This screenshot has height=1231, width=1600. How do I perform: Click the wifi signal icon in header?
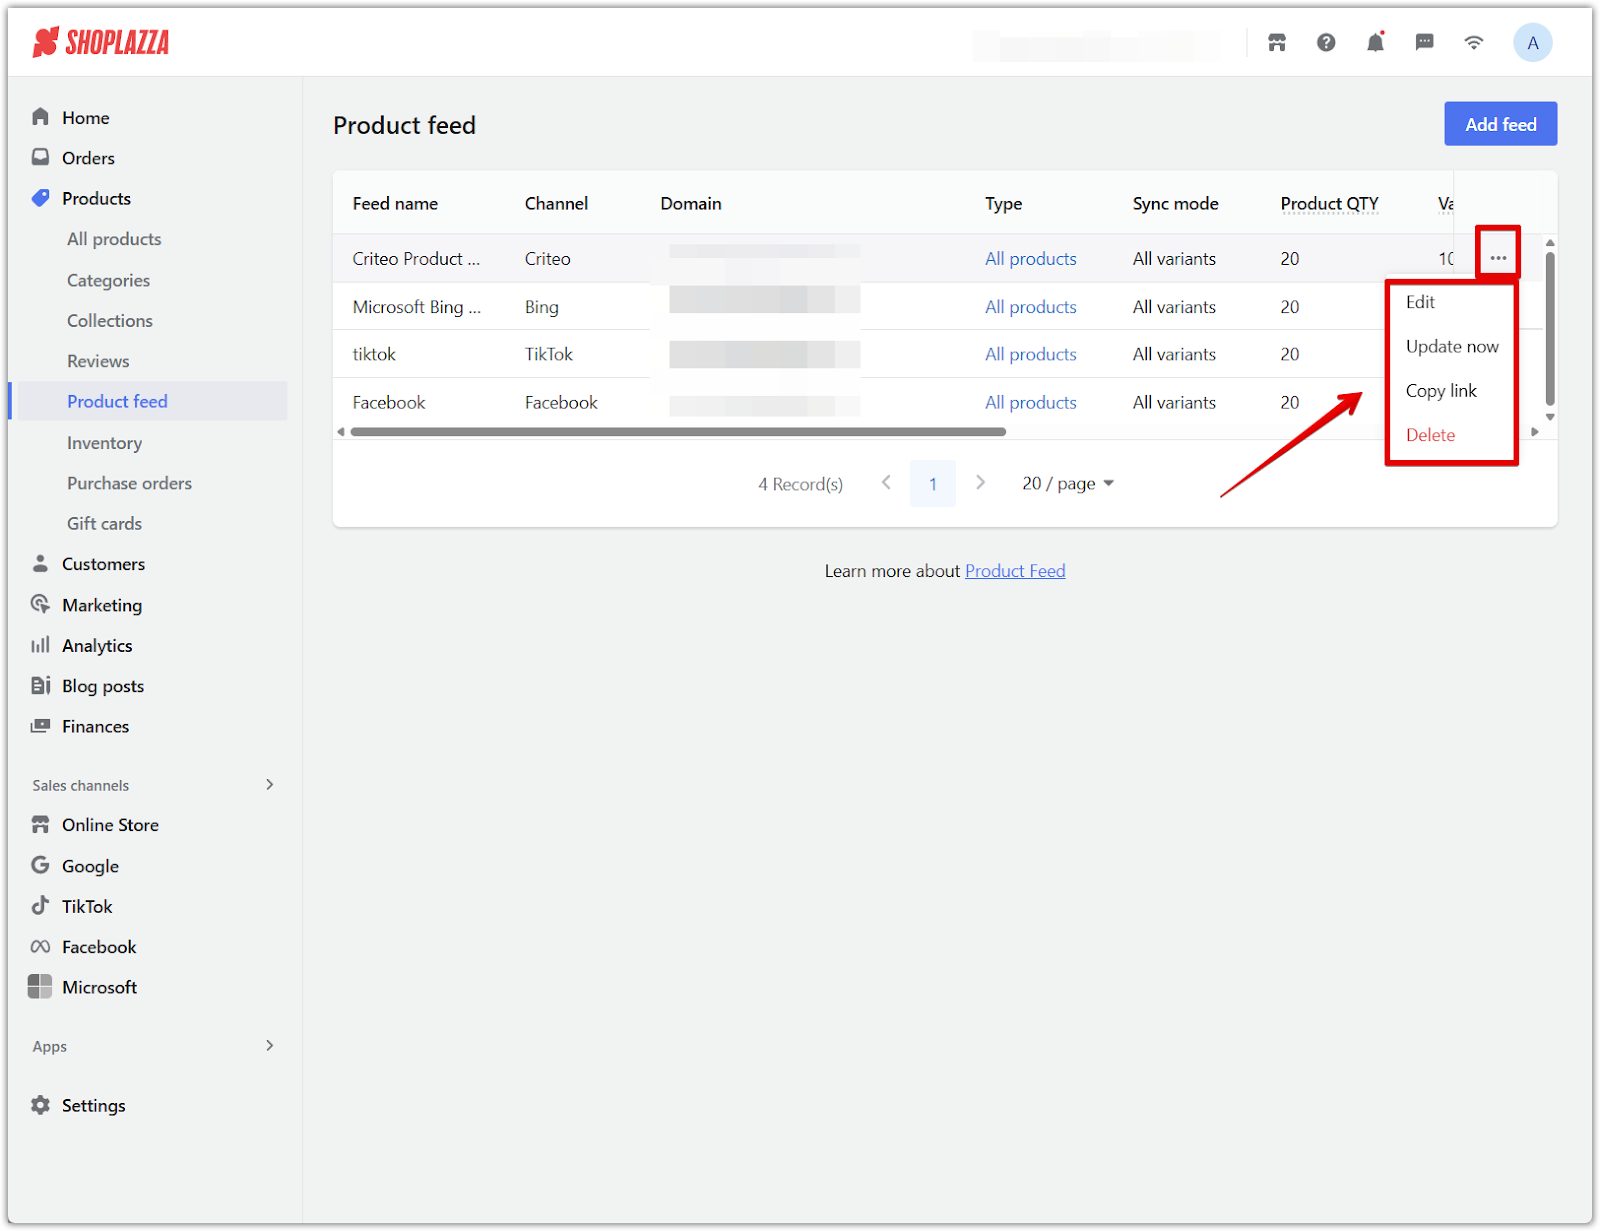1473,42
